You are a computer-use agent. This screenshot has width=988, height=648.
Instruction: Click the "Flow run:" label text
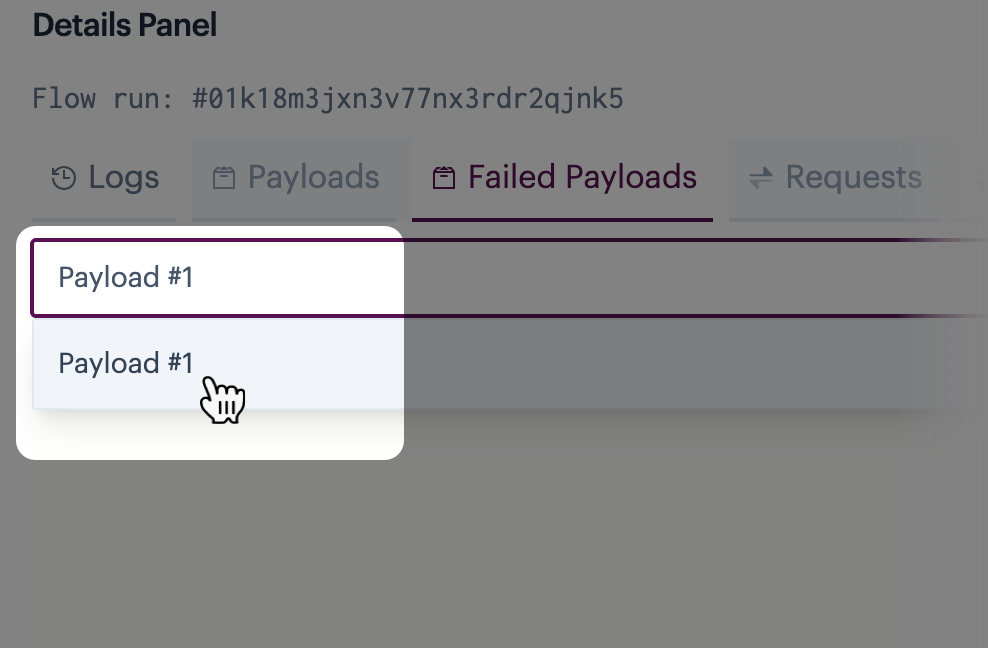coord(103,99)
